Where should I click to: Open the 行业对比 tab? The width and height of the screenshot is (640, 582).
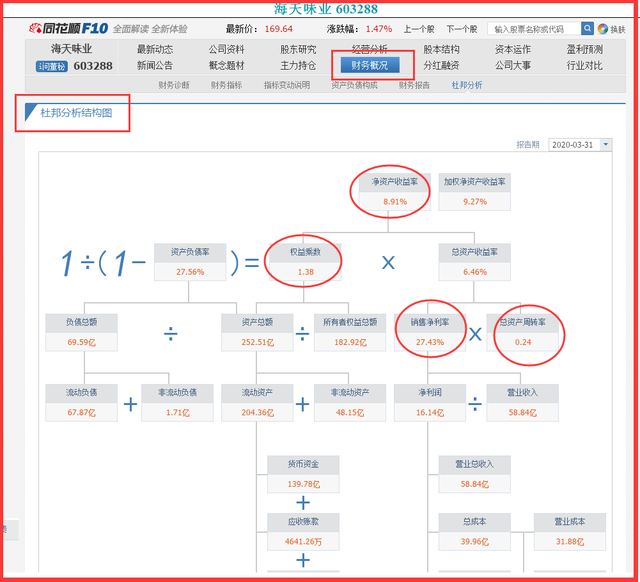point(584,65)
